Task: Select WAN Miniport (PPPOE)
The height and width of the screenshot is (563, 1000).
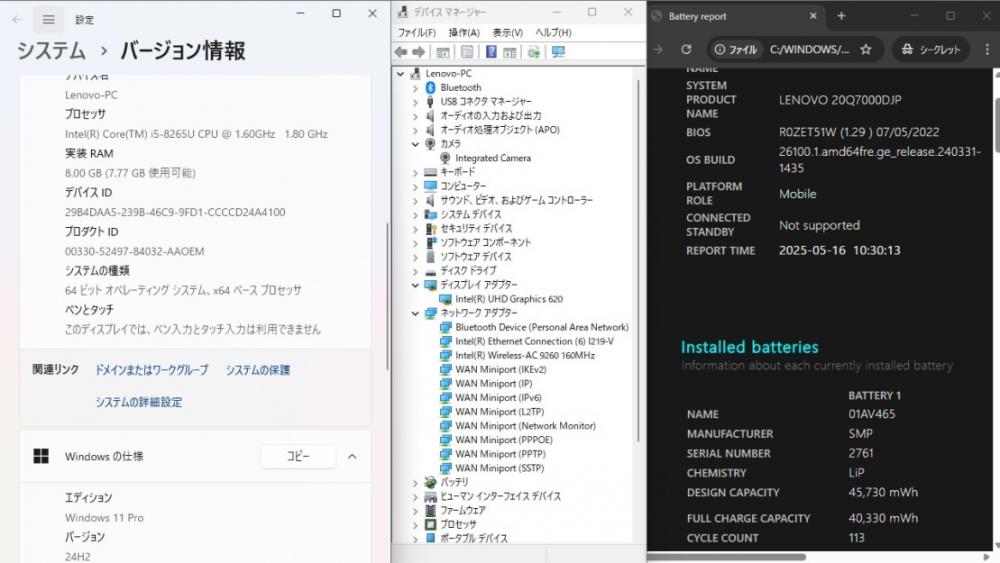Action: pyautogui.click(x=504, y=440)
